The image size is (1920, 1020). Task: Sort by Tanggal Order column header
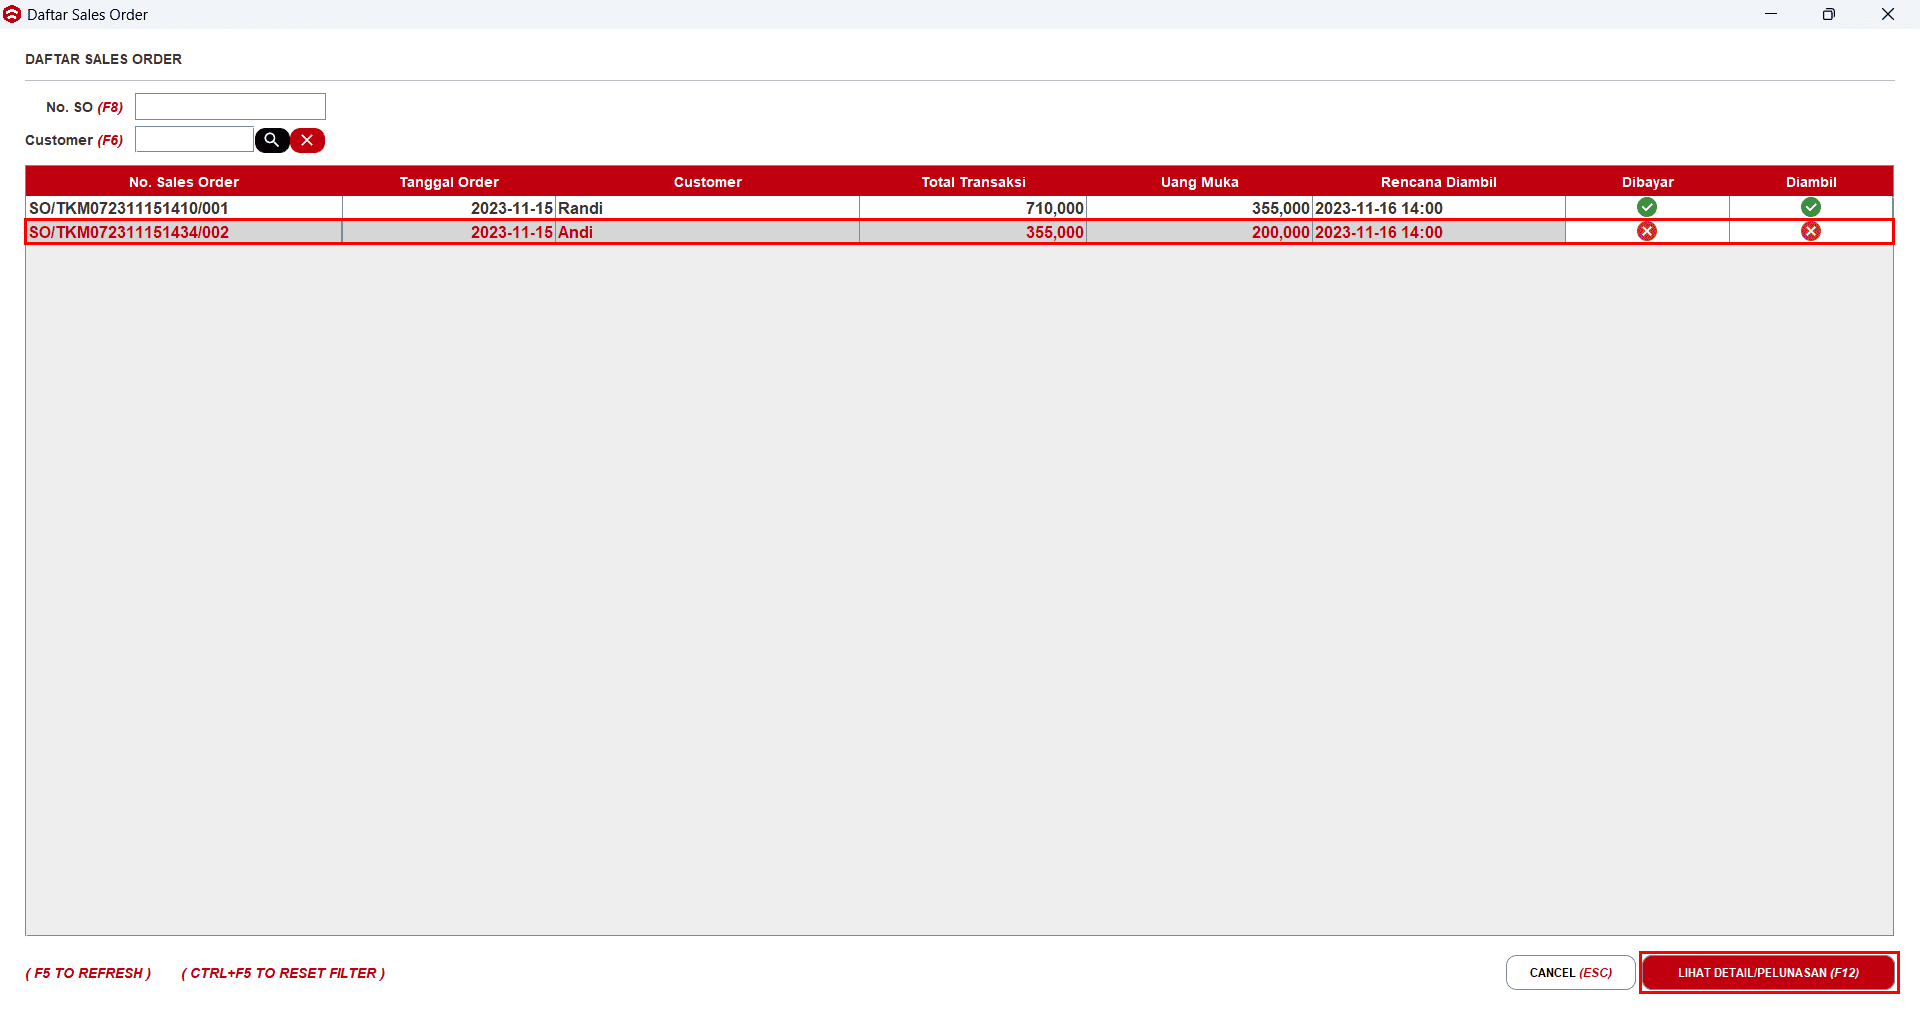(x=449, y=181)
